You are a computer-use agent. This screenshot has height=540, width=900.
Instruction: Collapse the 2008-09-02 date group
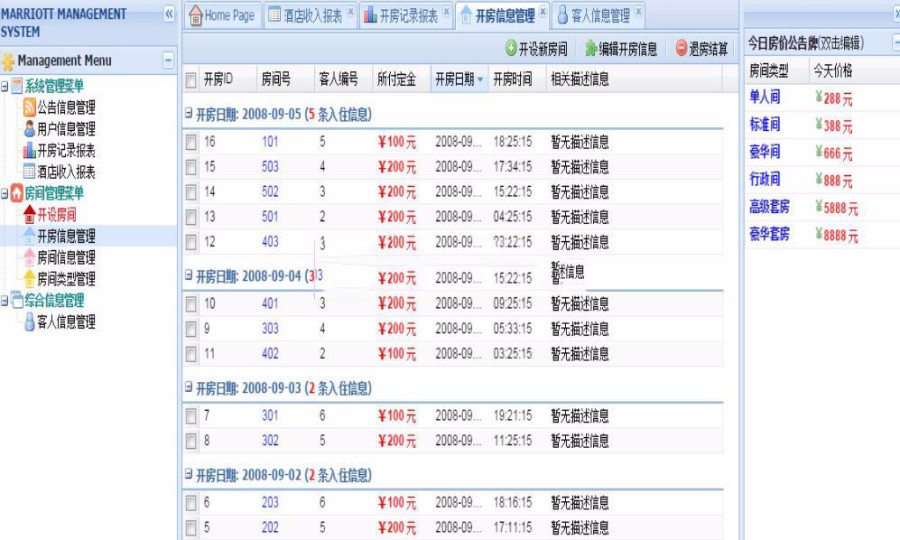188,473
